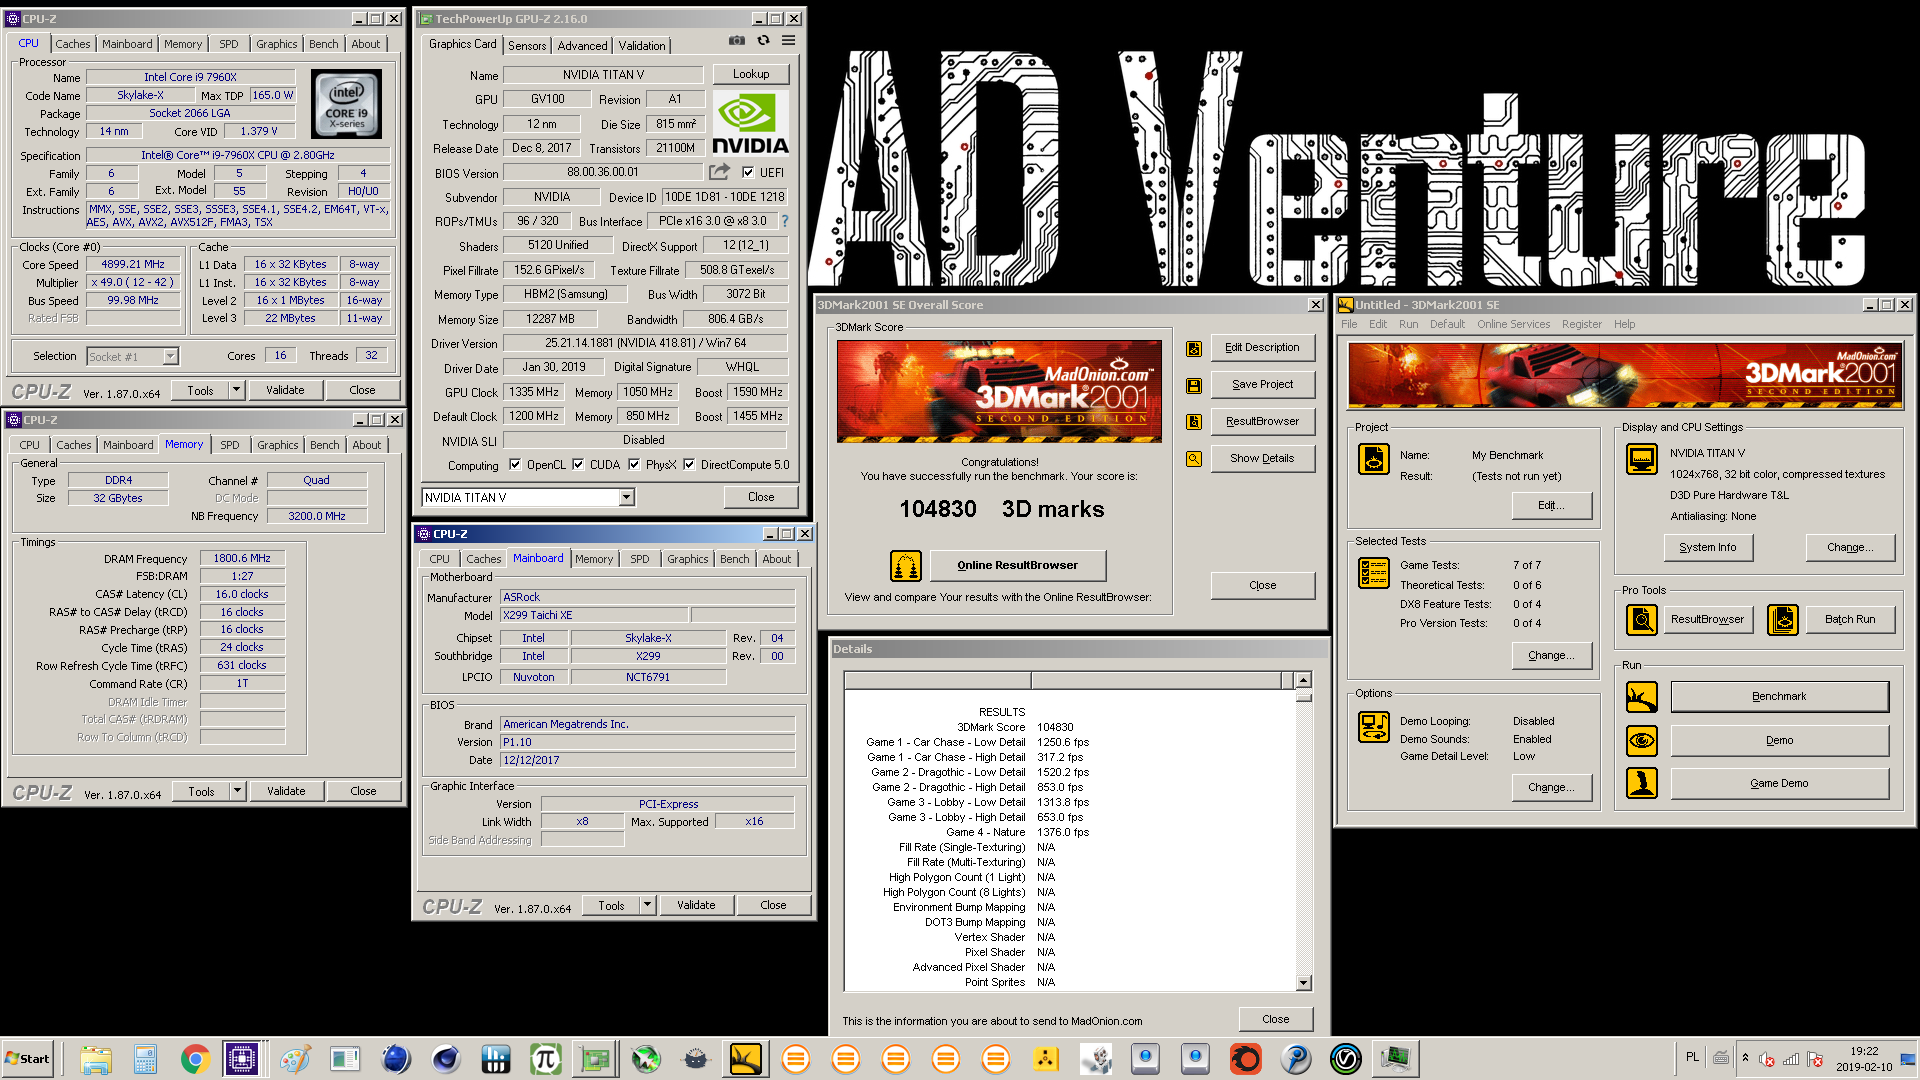Click the Lookup button in GPU-Z
The image size is (1920, 1080).
pyautogui.click(x=751, y=74)
